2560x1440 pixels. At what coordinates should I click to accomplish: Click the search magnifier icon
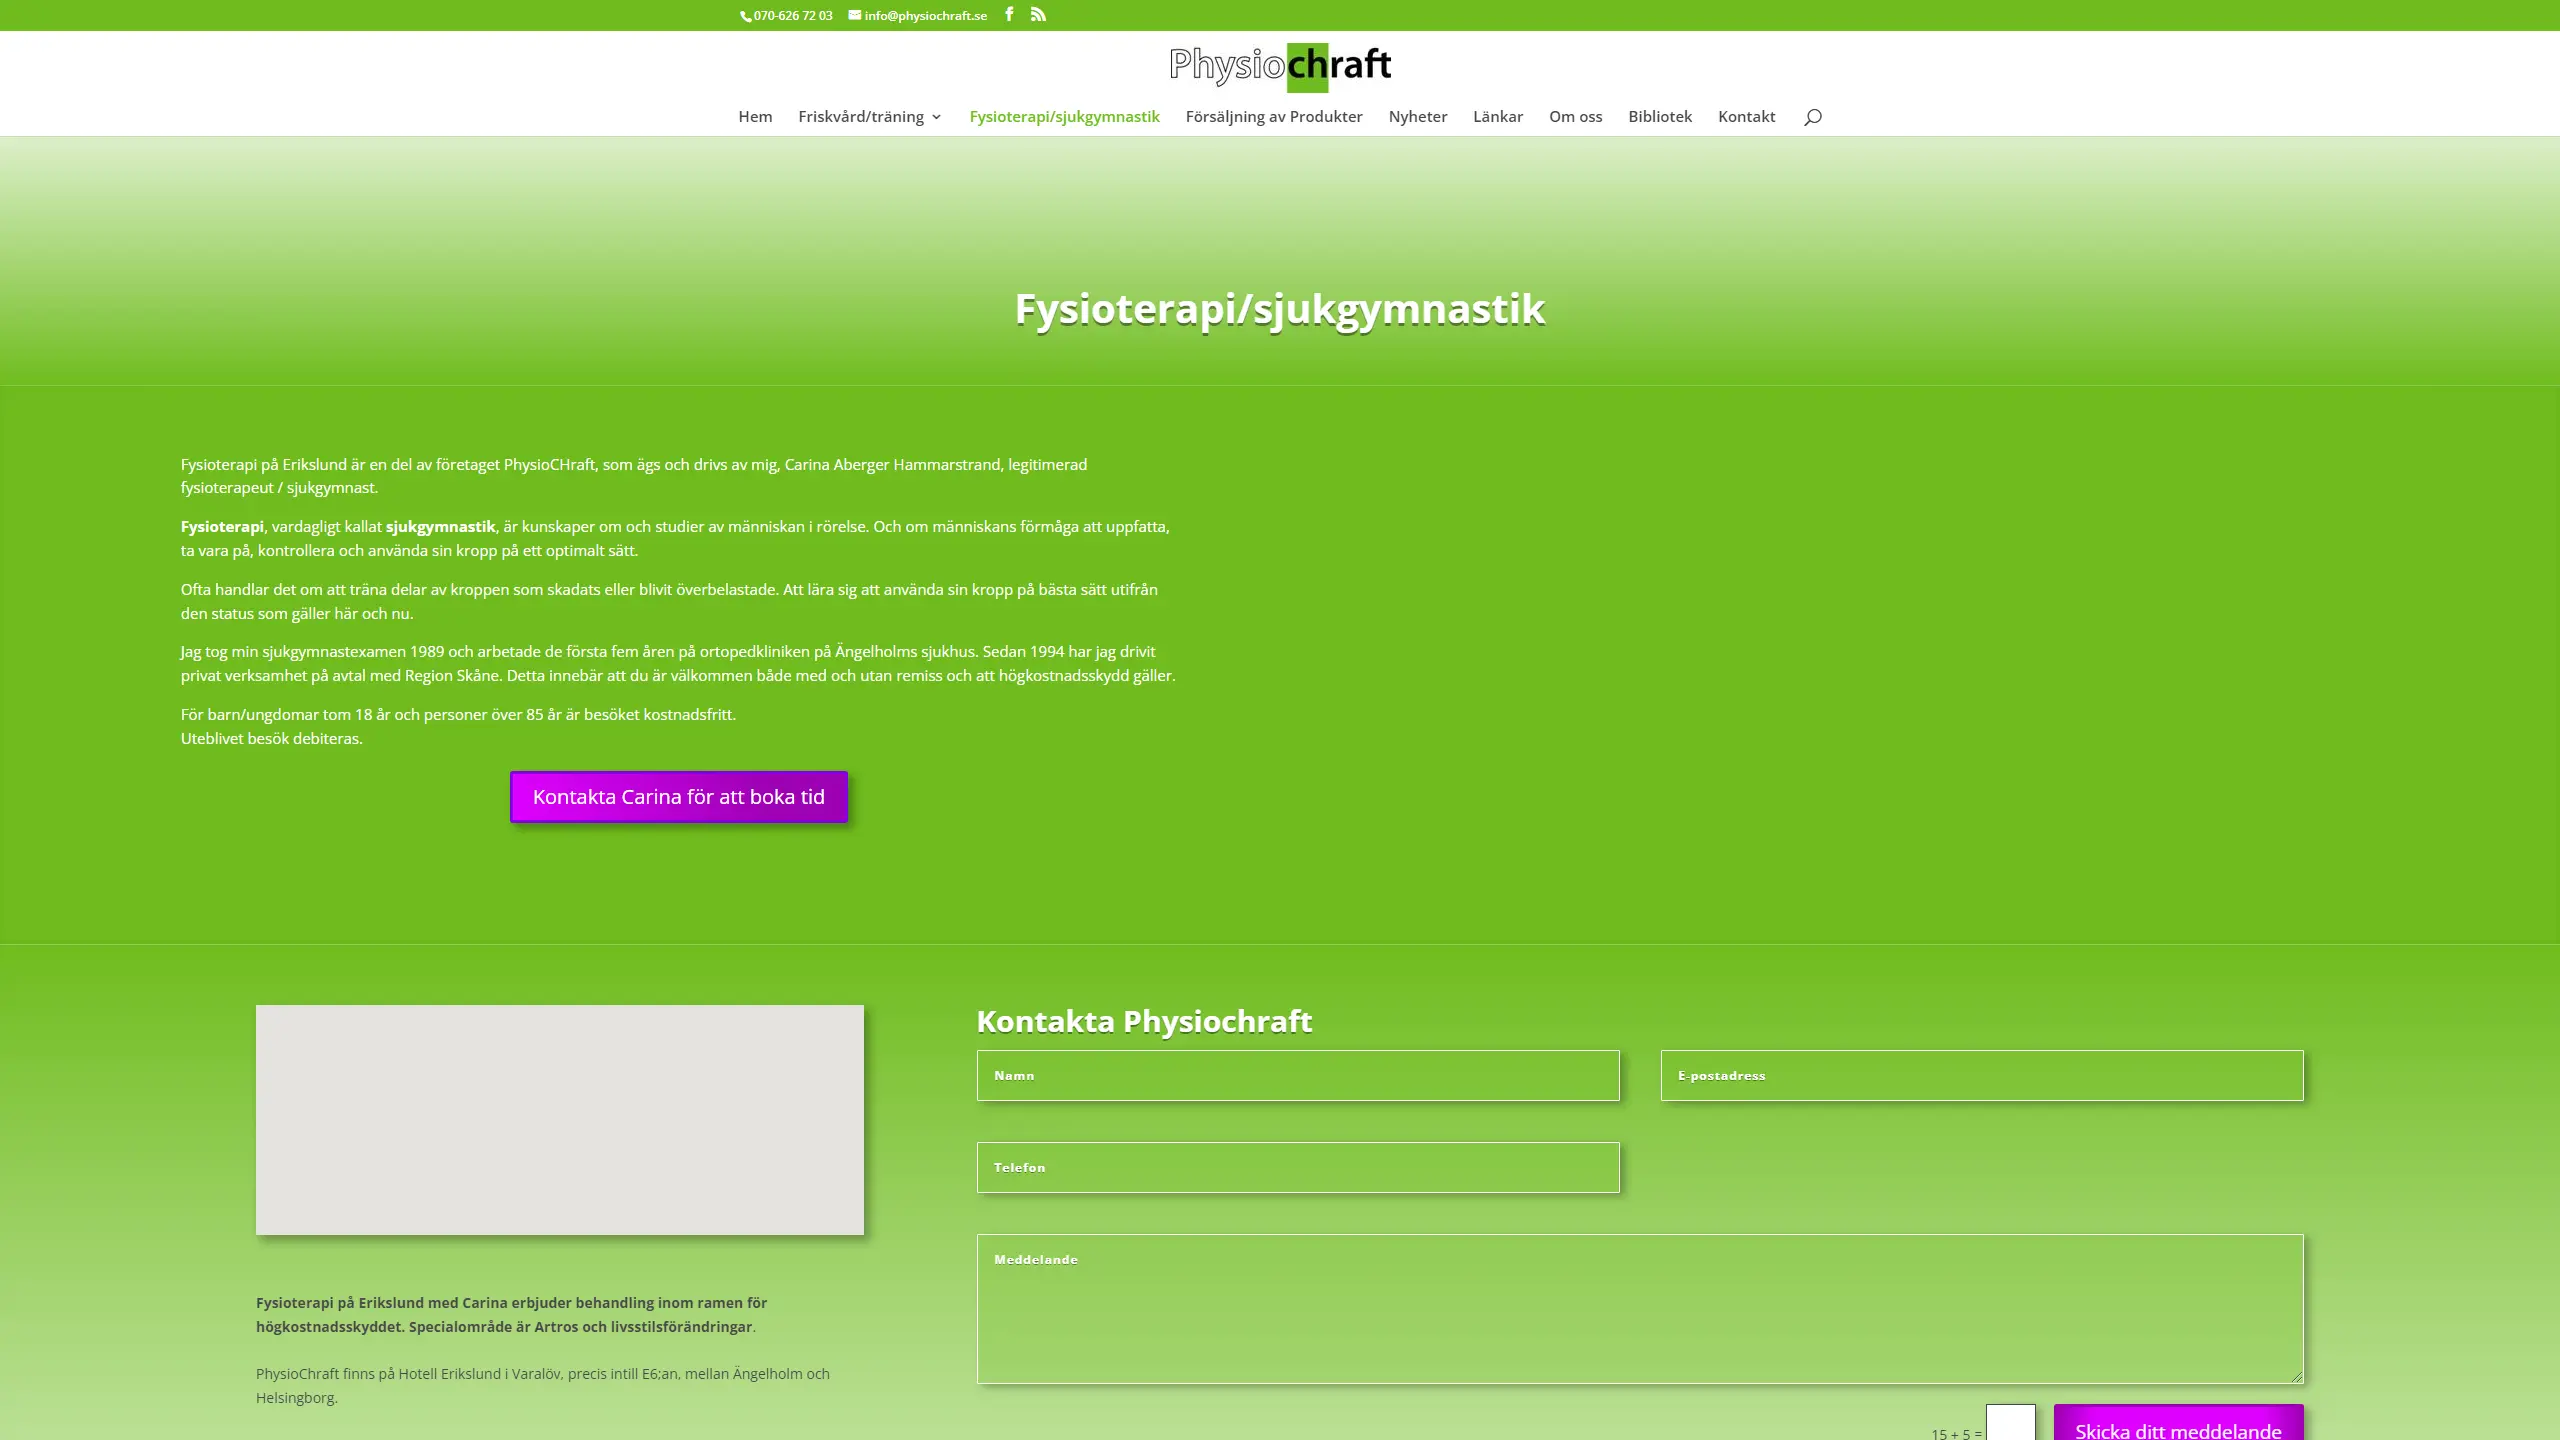point(1812,117)
